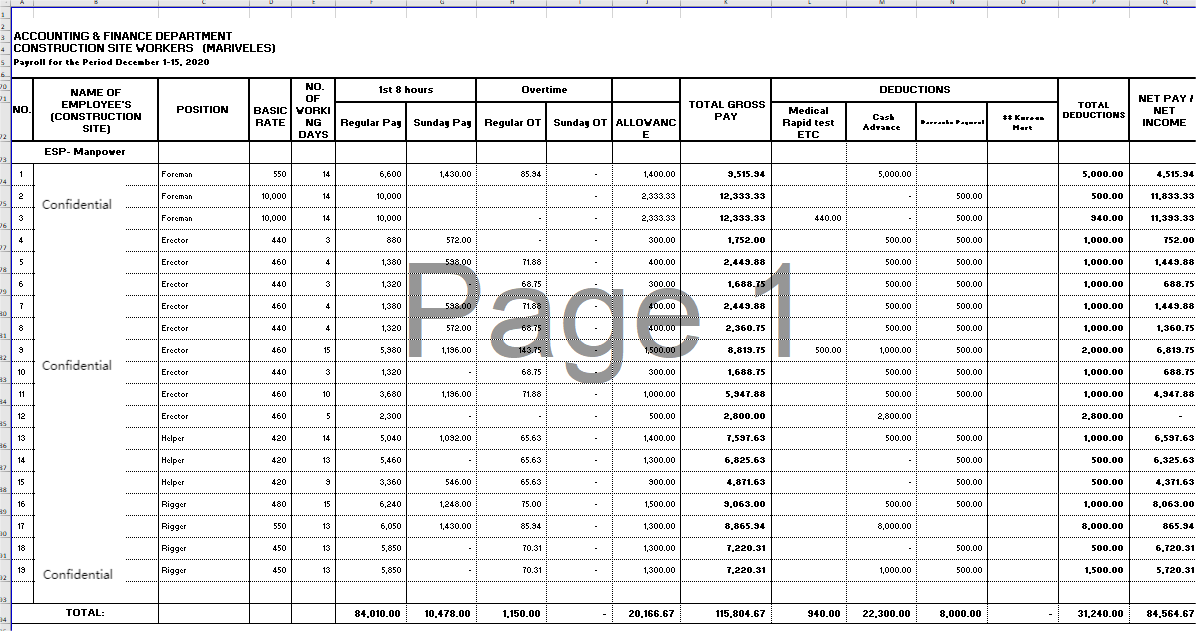Click 'CONSTRUCTION SITE WORKERS (MARIVELES)' heading
Image resolution: width=1196 pixels, height=631 pixels.
pyautogui.click(x=144, y=48)
